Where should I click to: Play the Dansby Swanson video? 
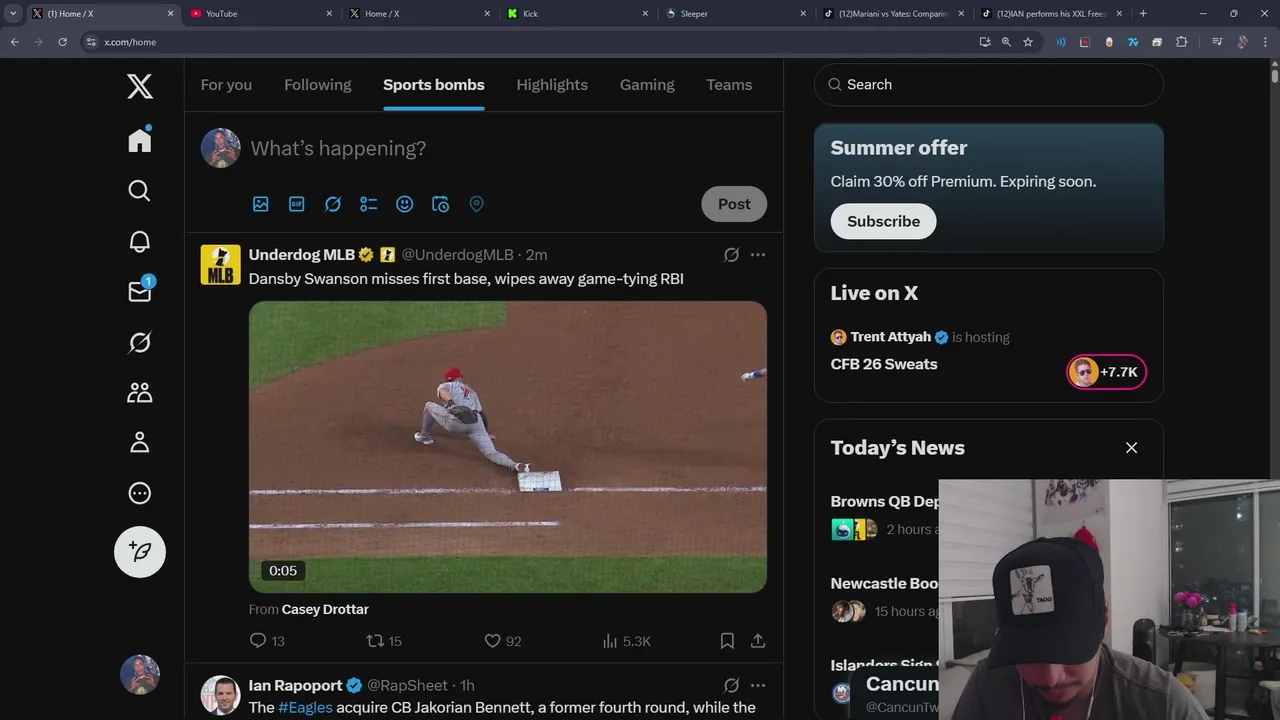click(x=508, y=447)
